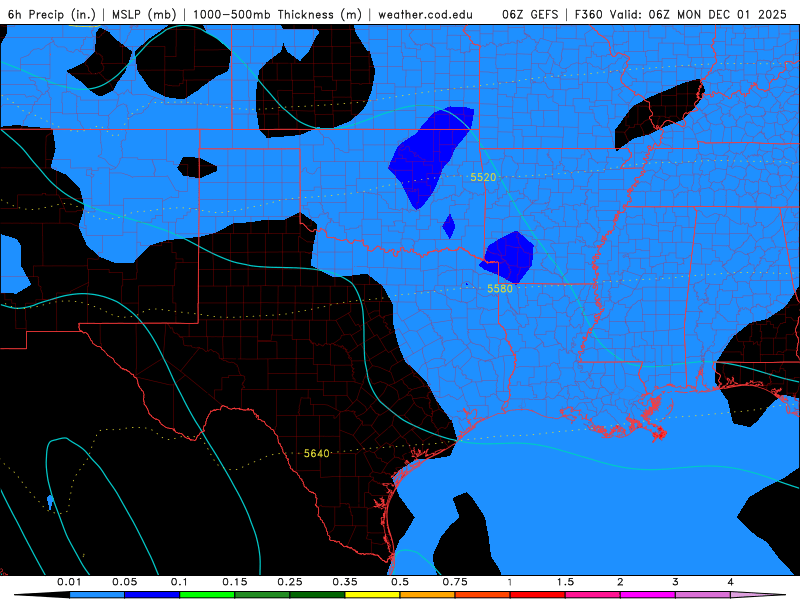Click the 5580 thickness contour label

click(x=499, y=289)
